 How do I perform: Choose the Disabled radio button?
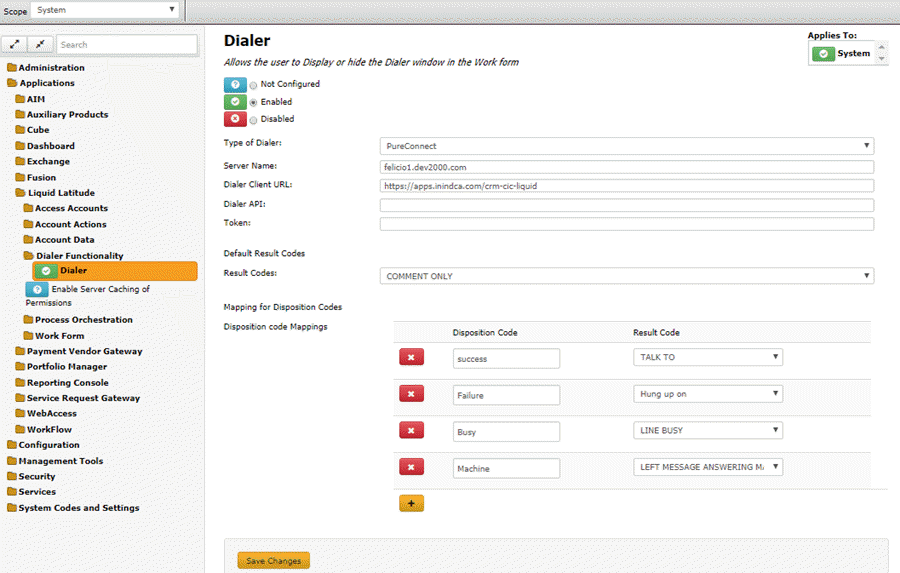pos(253,119)
